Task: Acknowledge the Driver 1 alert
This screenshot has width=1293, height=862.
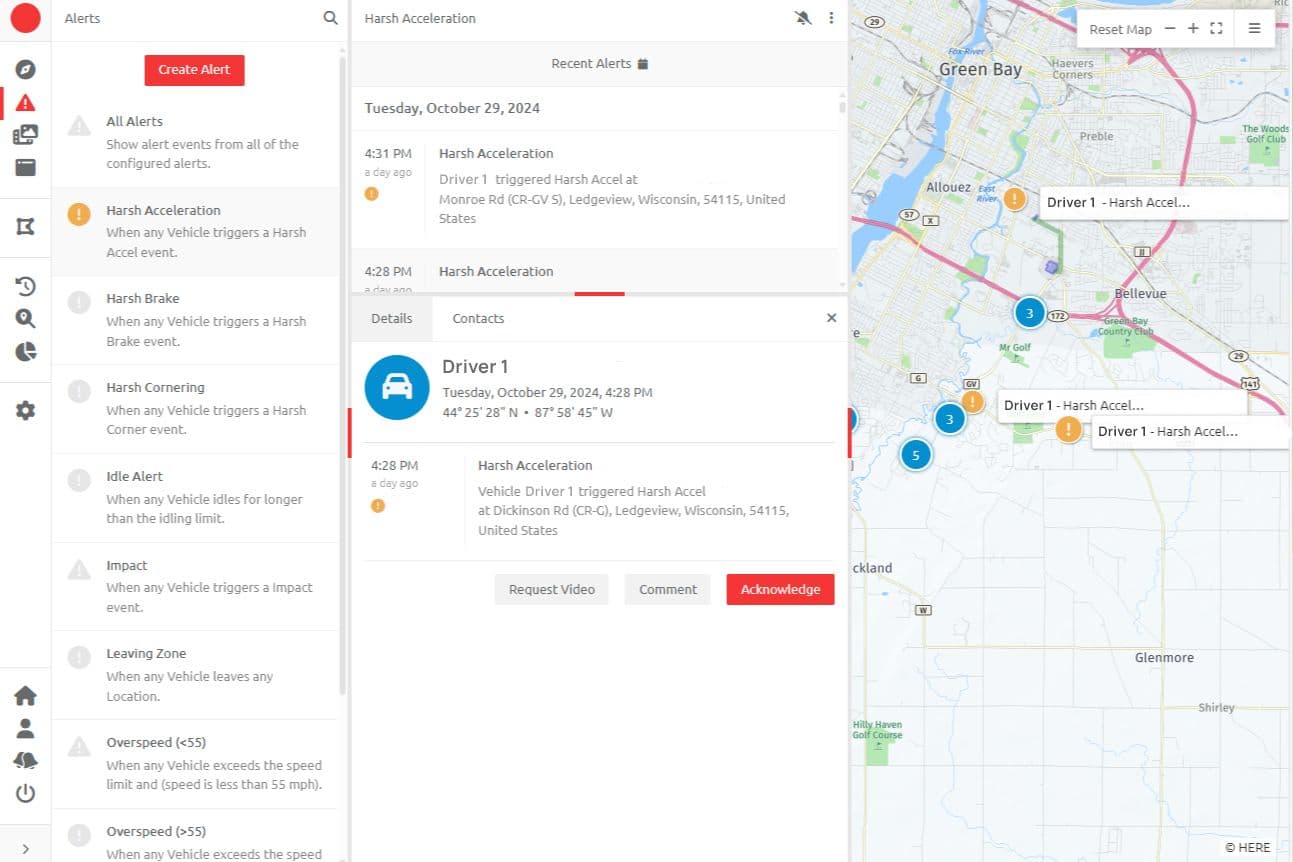Action: click(x=780, y=589)
